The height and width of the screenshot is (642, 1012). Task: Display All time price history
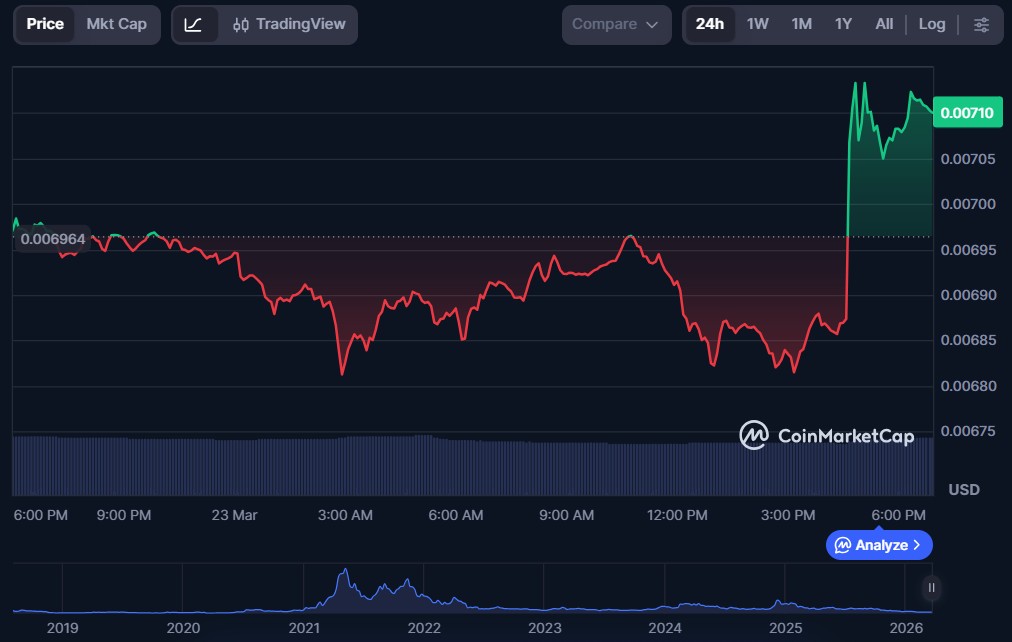884,24
